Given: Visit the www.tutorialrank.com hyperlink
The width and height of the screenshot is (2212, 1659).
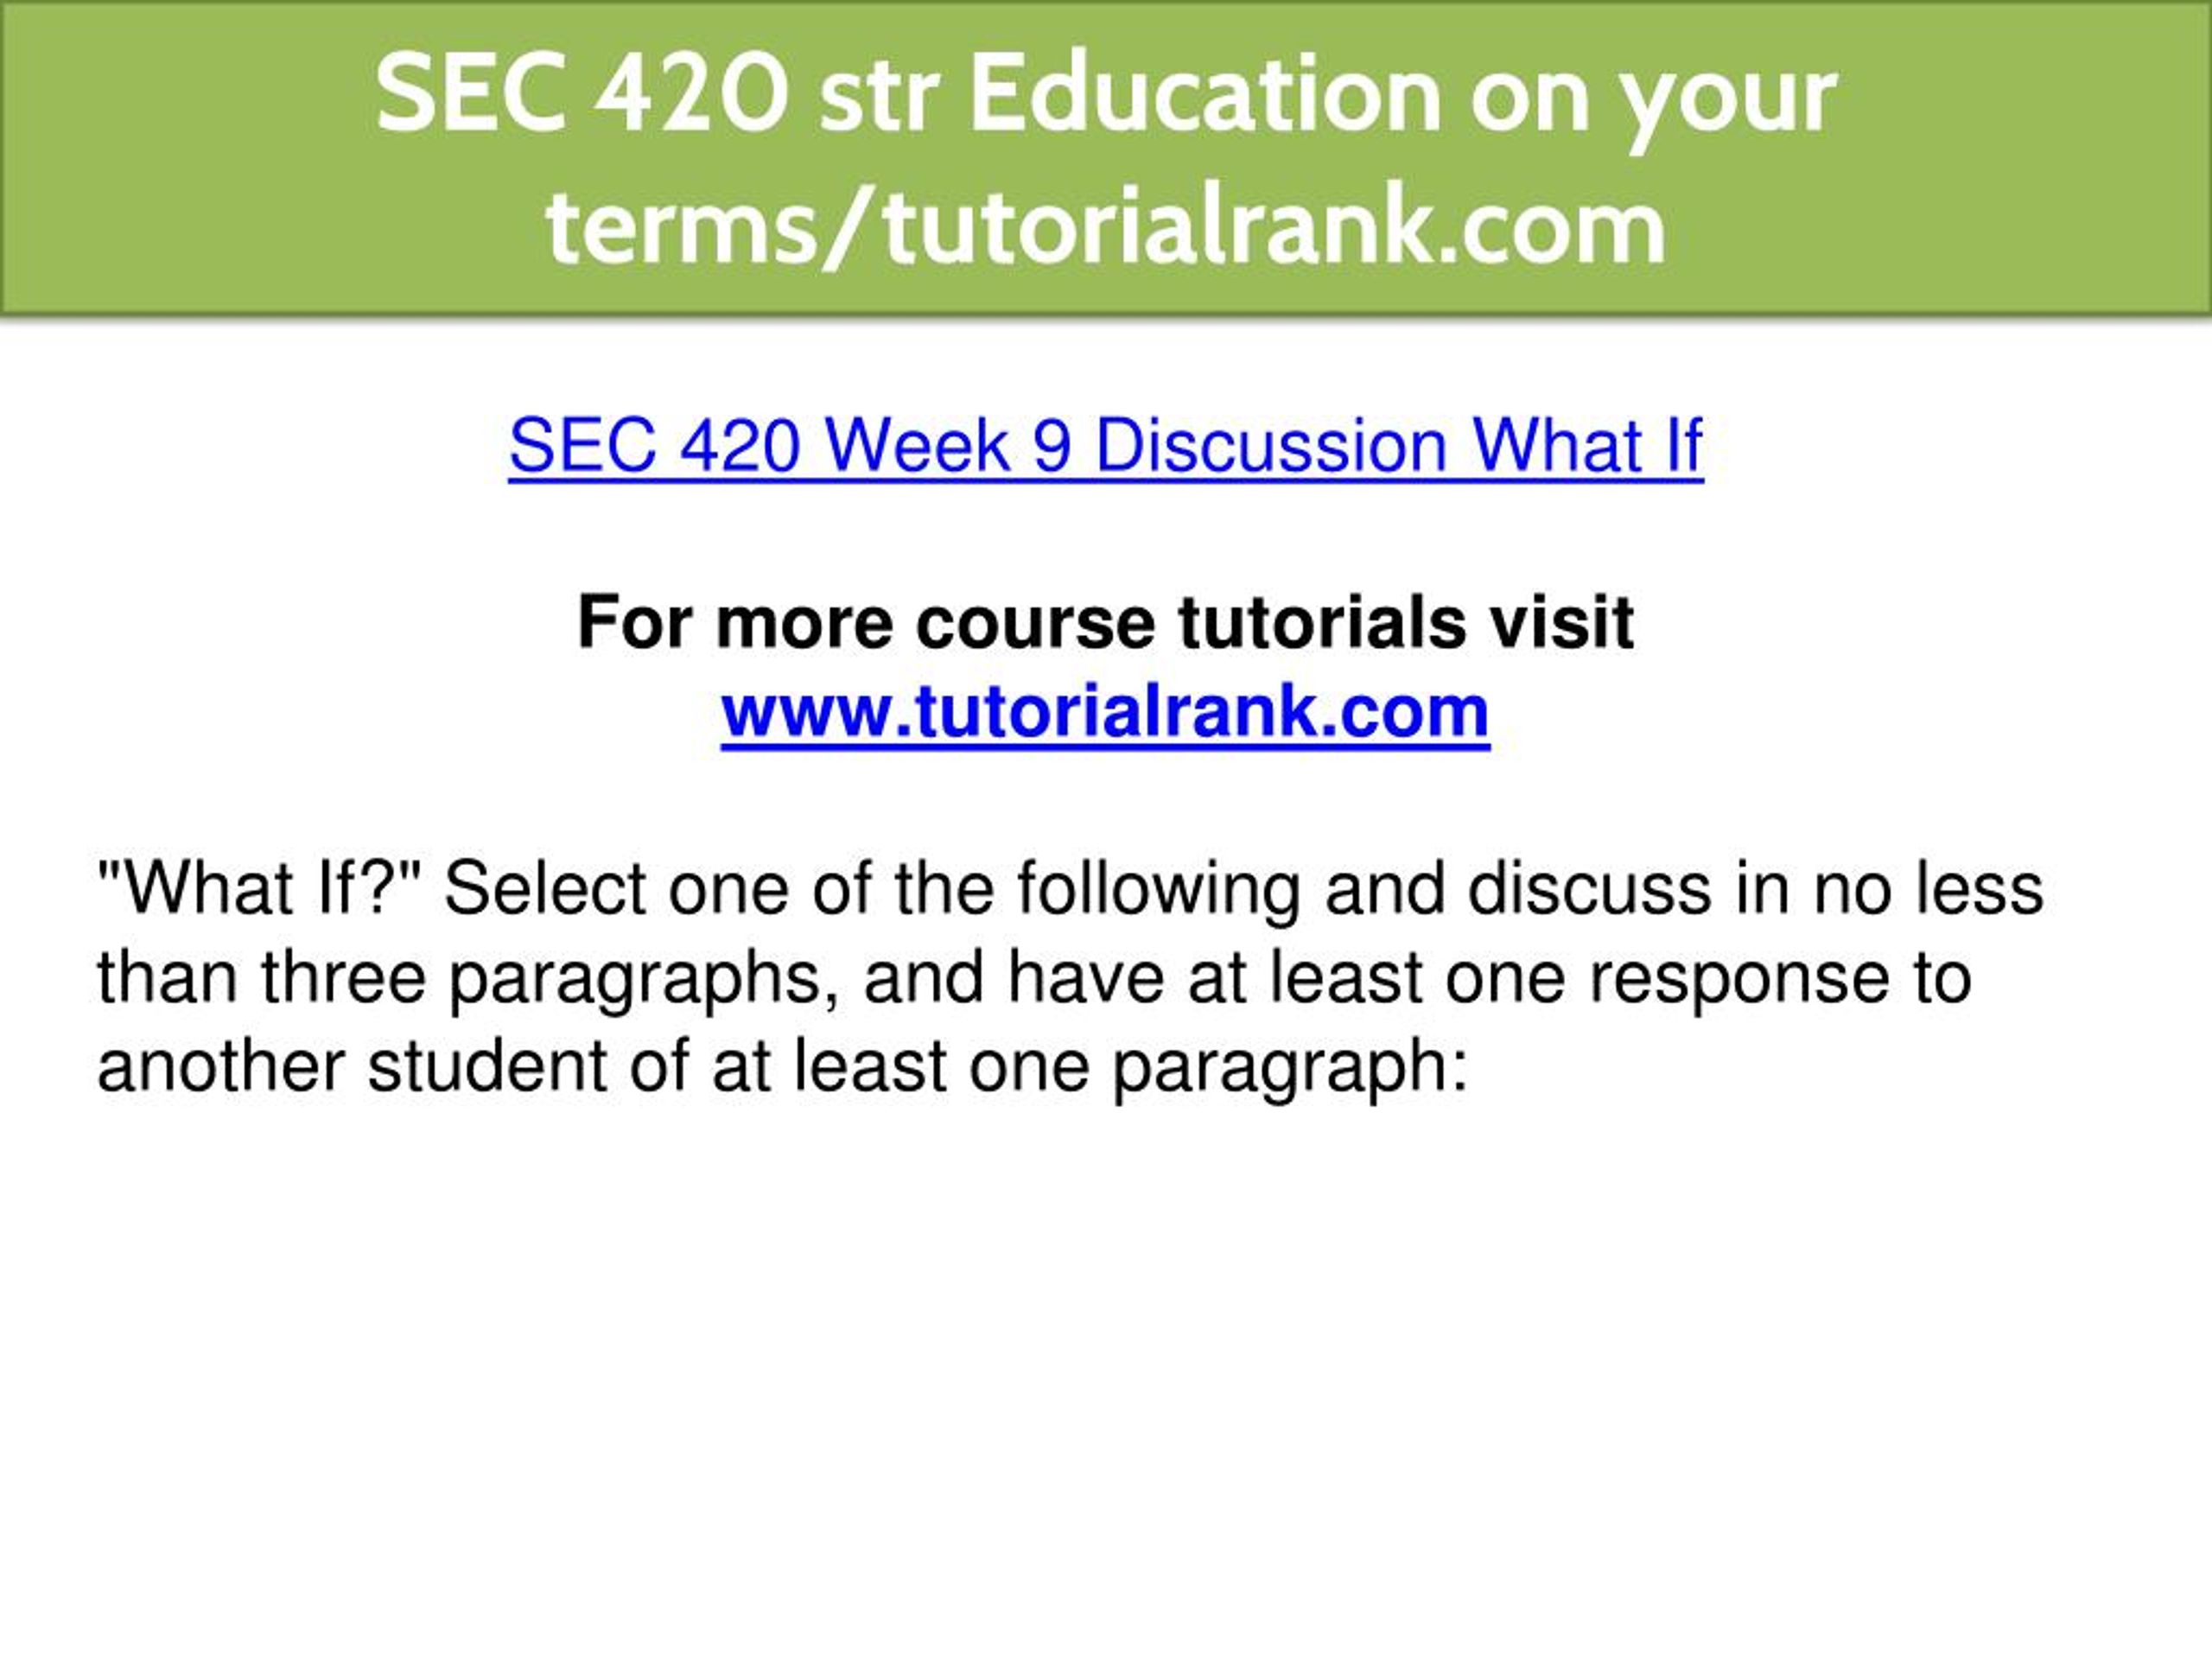Looking at the screenshot, I should point(1105,713).
